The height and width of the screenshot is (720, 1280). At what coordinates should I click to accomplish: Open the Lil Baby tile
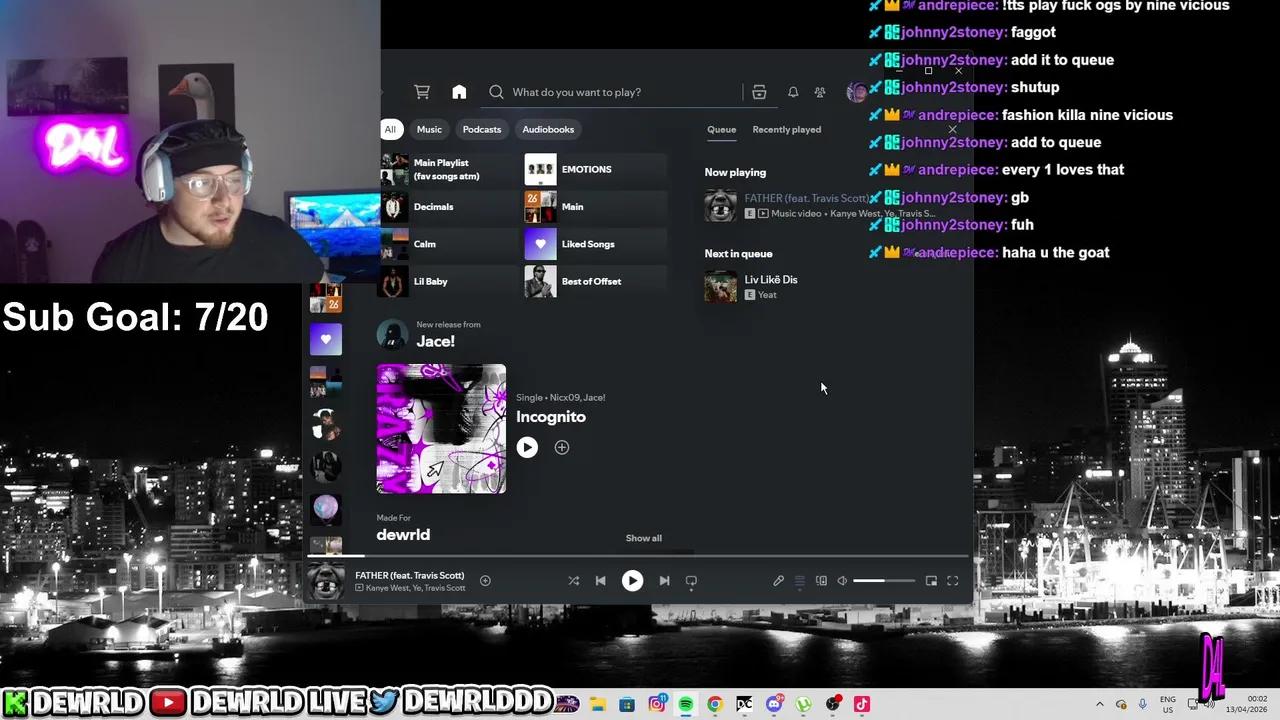(449, 282)
